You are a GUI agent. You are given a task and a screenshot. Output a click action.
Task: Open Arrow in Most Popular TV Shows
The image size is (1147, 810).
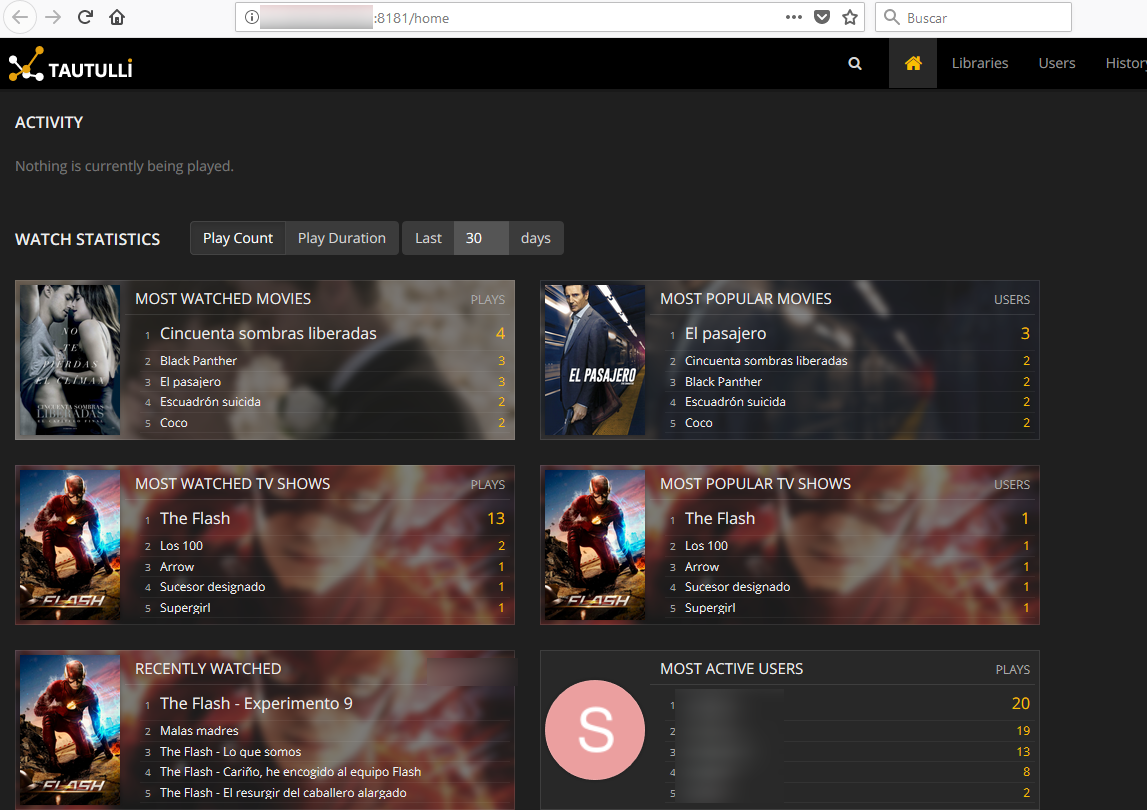pos(702,567)
